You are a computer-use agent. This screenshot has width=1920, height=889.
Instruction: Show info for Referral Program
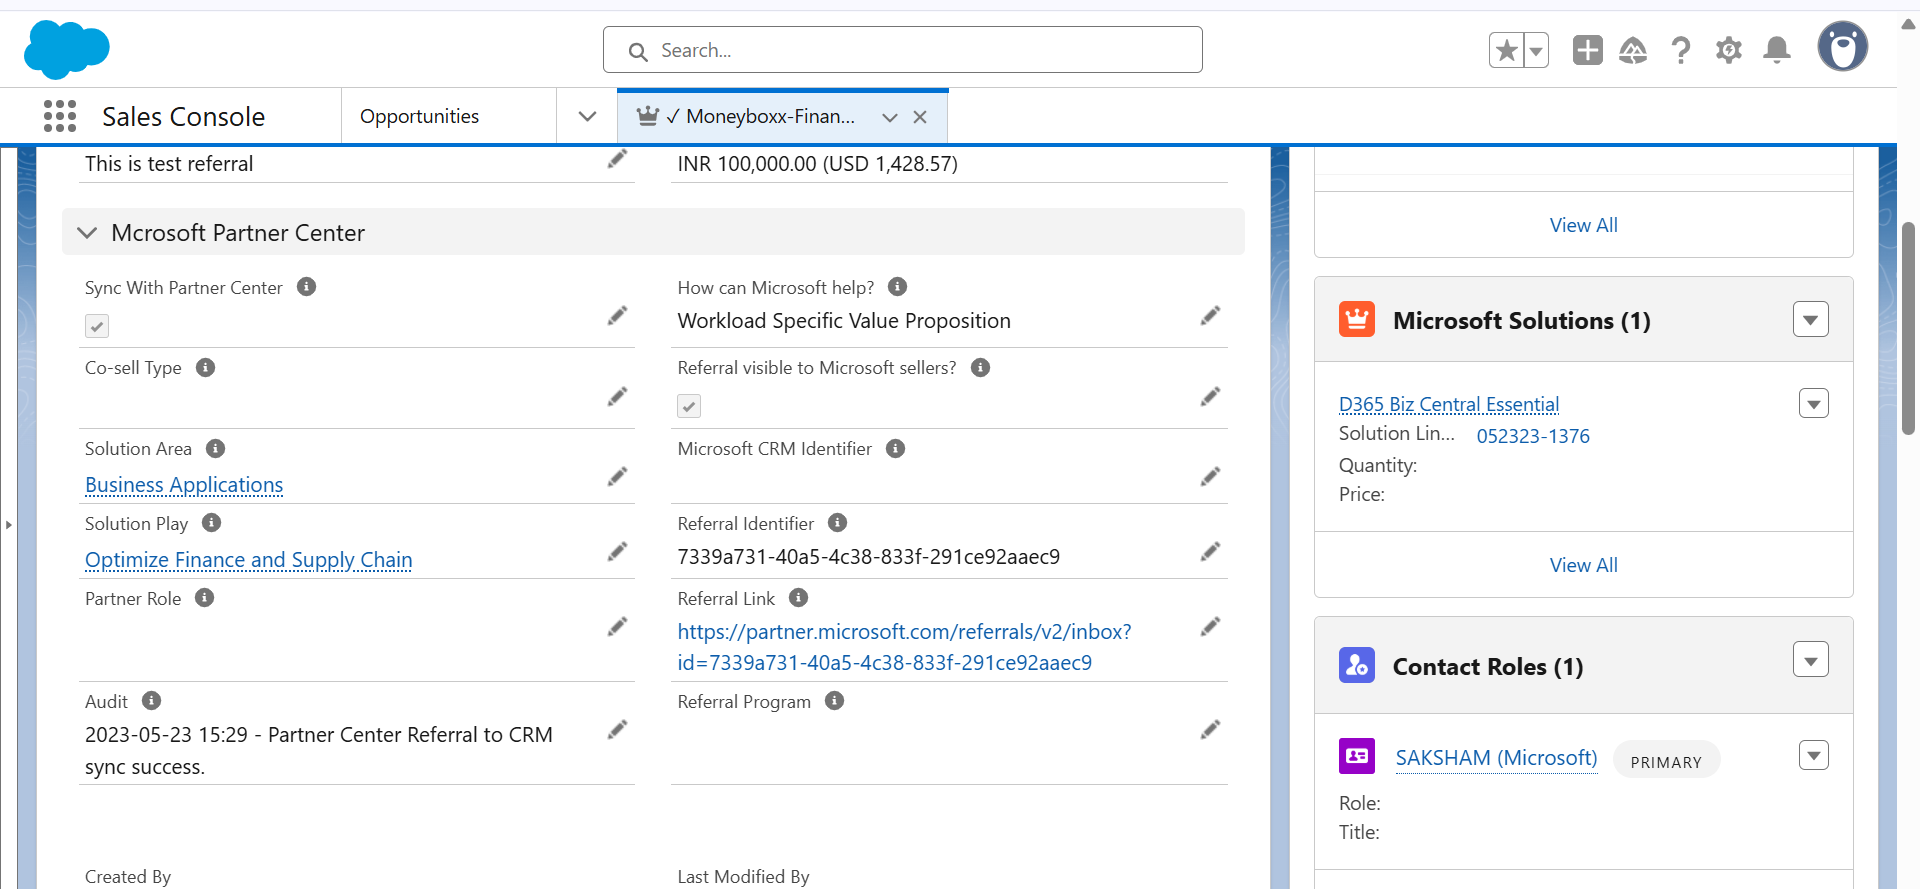click(835, 701)
